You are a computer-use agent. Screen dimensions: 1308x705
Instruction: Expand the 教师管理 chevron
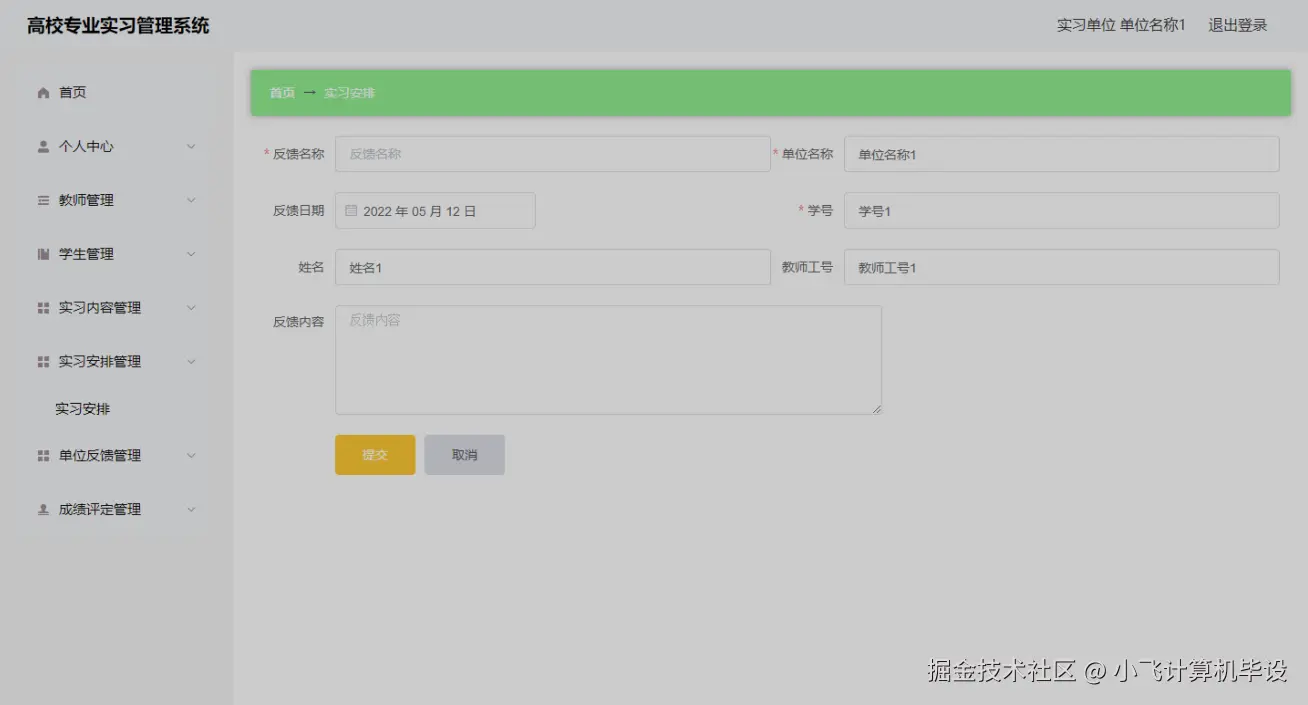point(191,201)
